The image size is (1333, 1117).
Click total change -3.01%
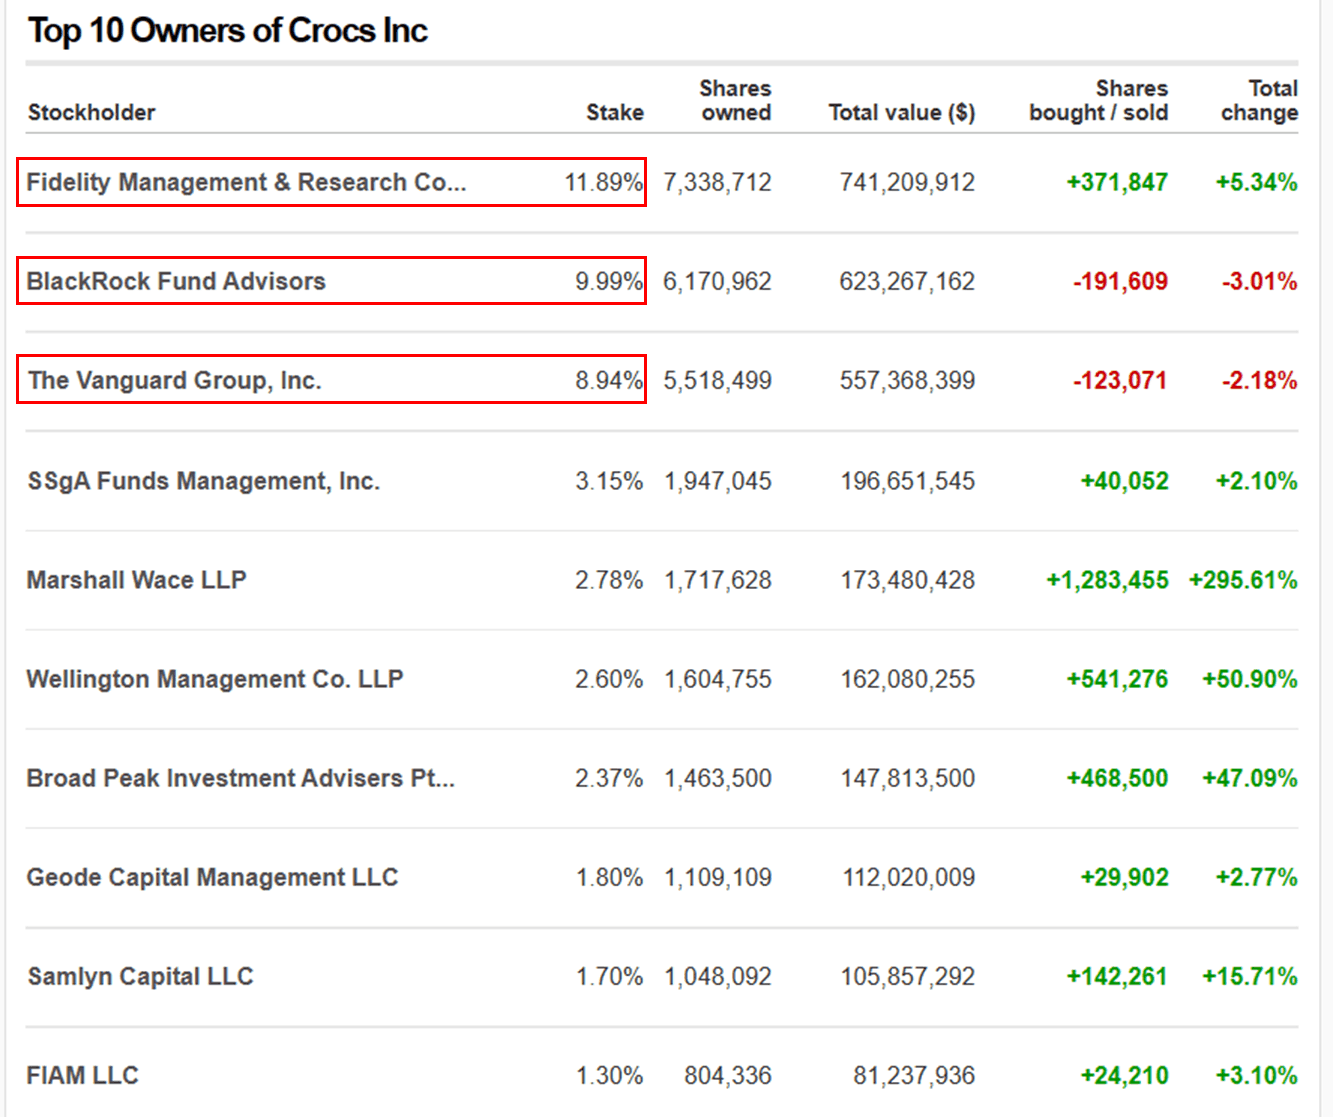click(1259, 281)
